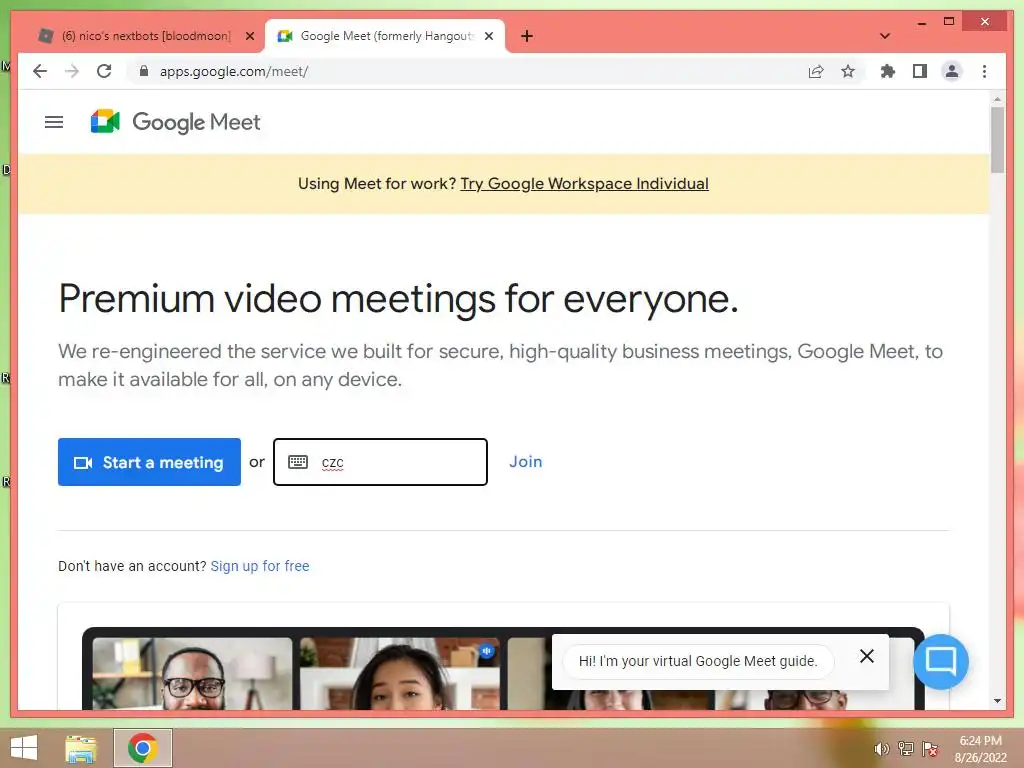Click the meeting code input field

380,462
